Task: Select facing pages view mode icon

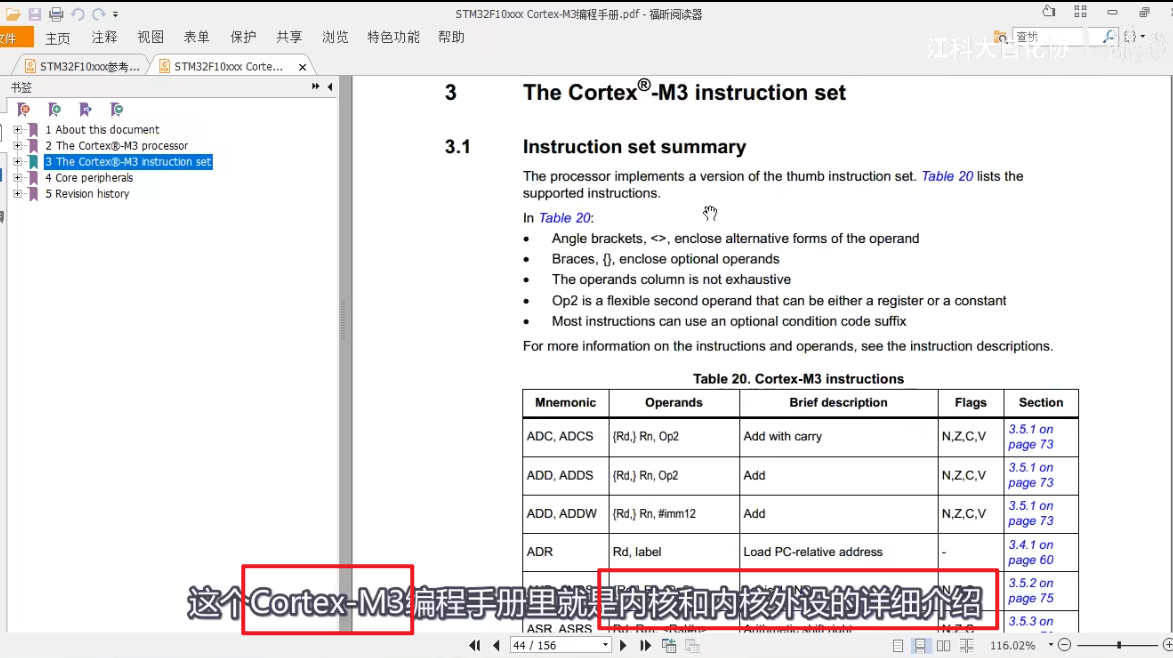Action: (943, 645)
